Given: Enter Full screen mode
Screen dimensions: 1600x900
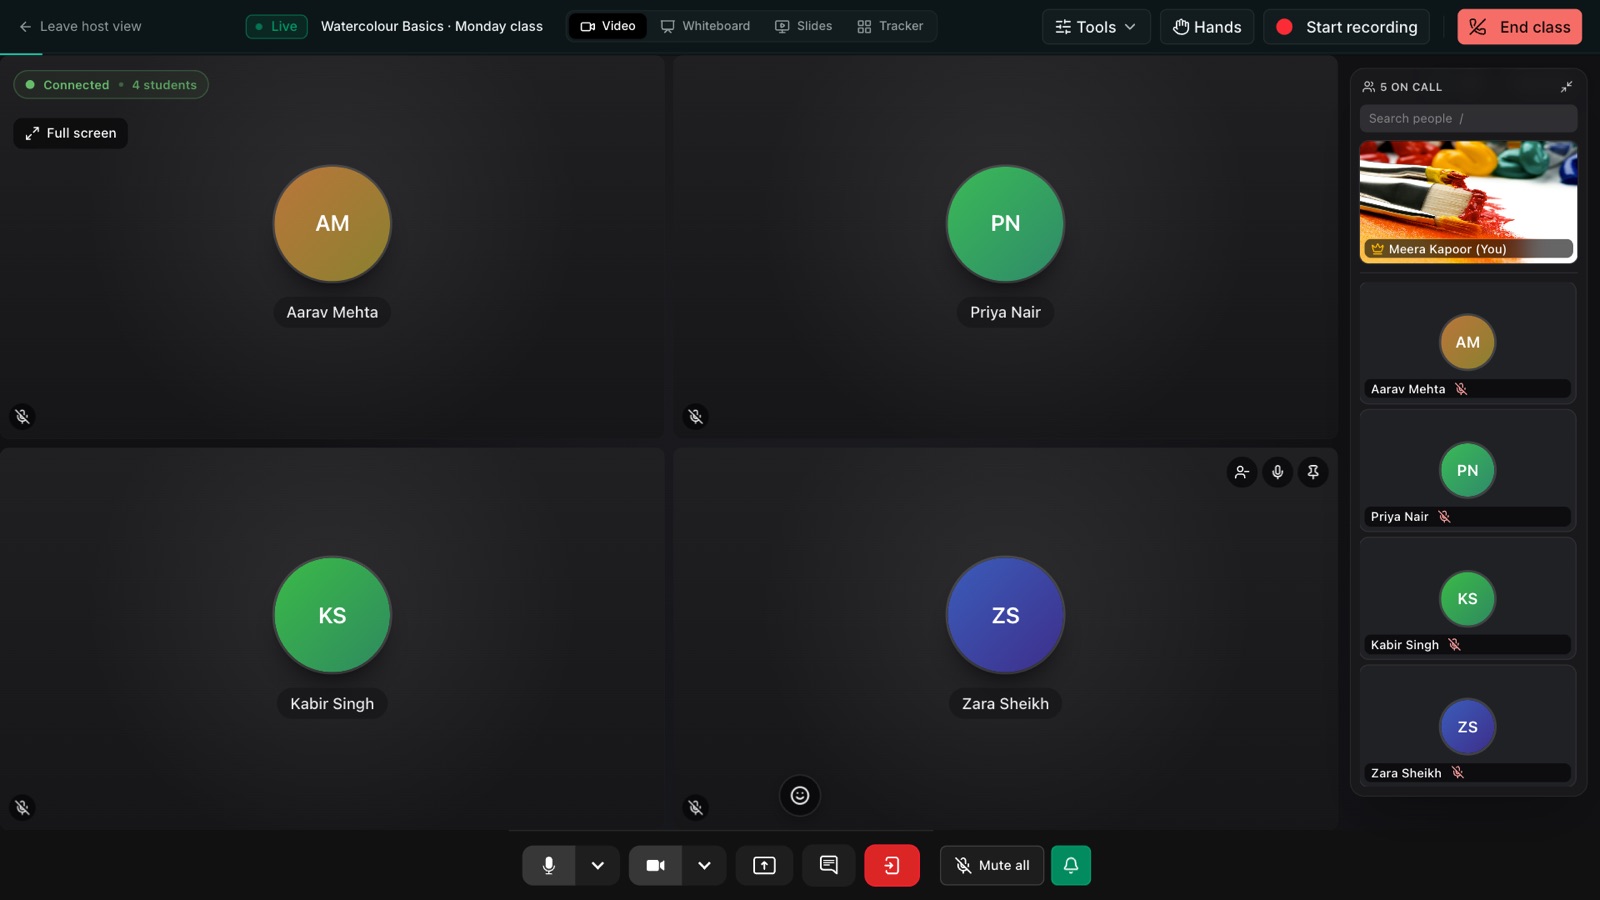Looking at the screenshot, I should click(71, 133).
